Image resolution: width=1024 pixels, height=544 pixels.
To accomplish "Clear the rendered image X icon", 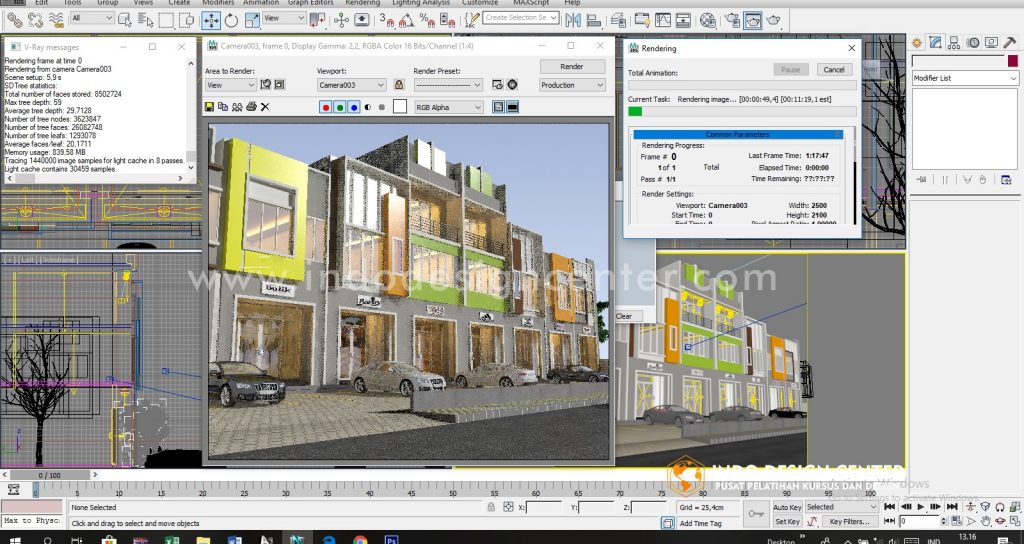I will click(x=265, y=106).
